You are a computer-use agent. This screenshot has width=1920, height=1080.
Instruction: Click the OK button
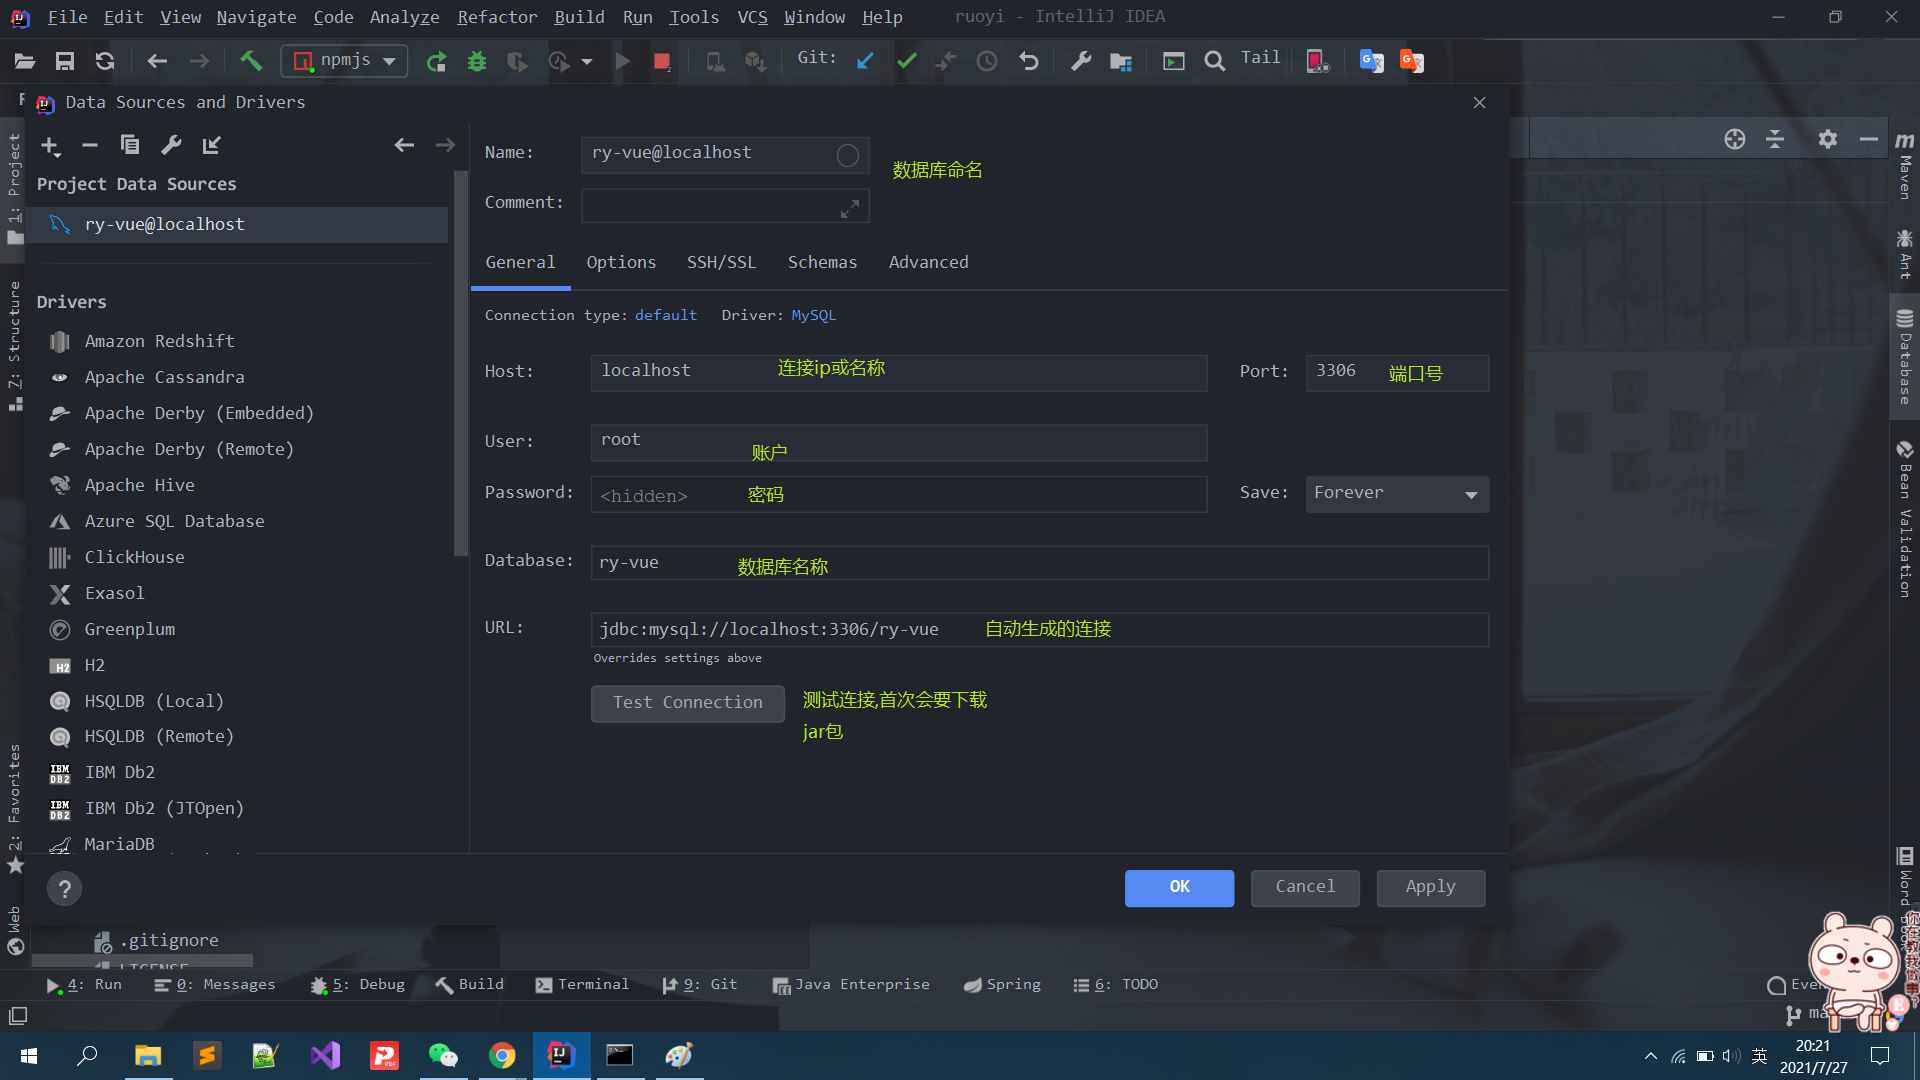tap(1179, 888)
